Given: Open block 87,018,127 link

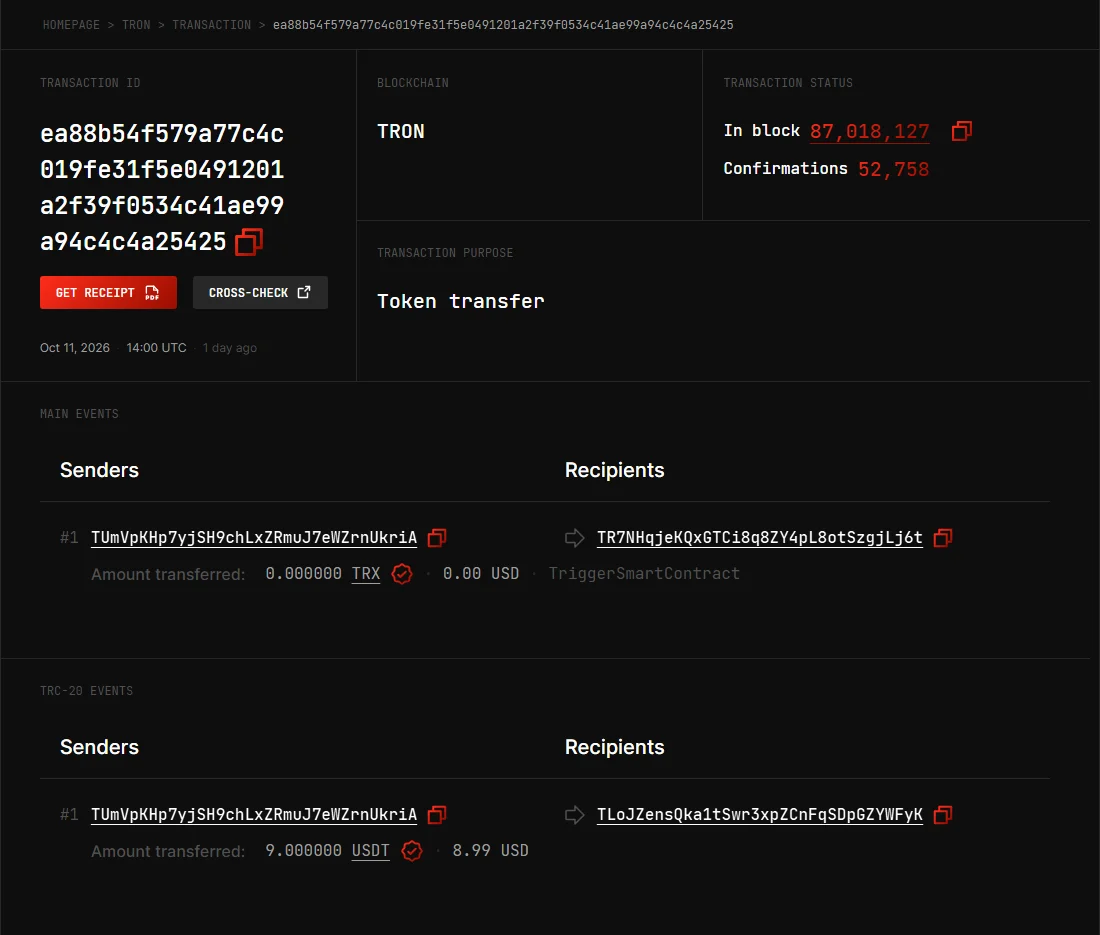Looking at the screenshot, I should (869, 132).
